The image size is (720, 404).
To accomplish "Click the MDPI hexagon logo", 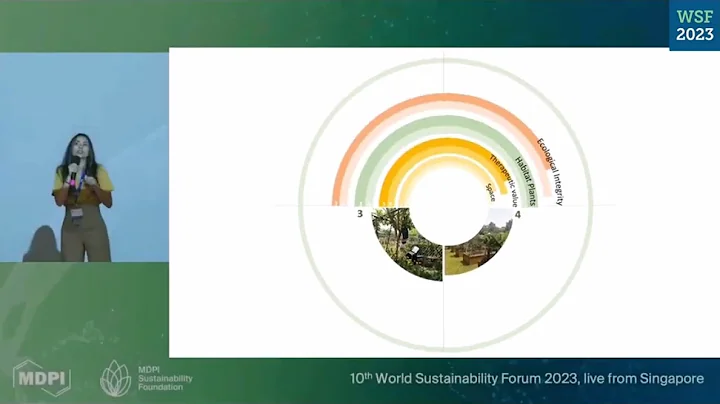I will pyautogui.click(x=42, y=378).
